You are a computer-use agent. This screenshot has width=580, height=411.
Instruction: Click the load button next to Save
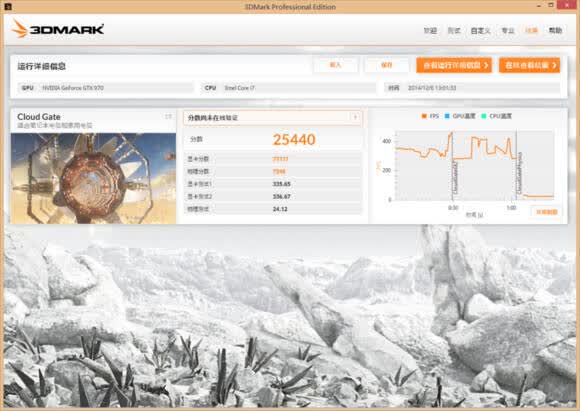tap(335, 65)
